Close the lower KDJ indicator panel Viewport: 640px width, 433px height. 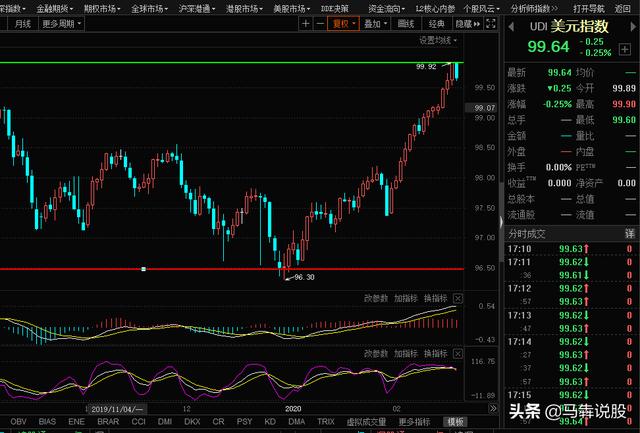coord(458,354)
